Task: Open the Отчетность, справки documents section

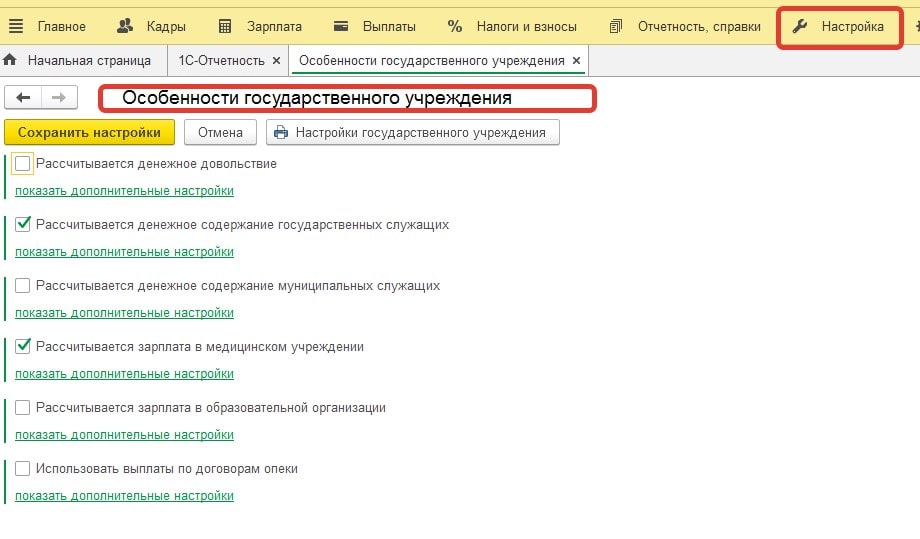Action: [616, 26]
